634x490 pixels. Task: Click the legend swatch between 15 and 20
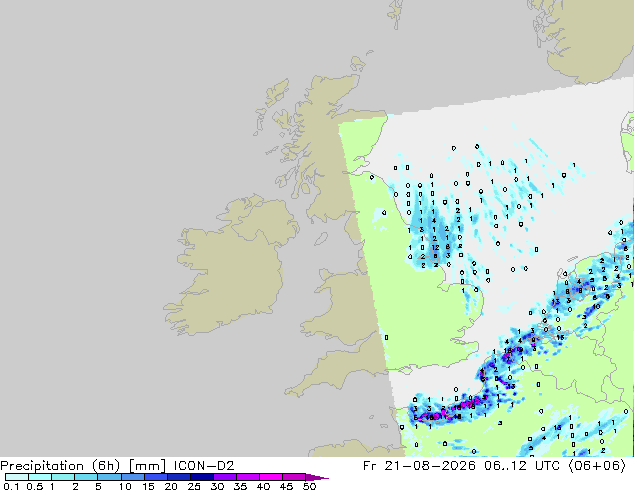155,477
